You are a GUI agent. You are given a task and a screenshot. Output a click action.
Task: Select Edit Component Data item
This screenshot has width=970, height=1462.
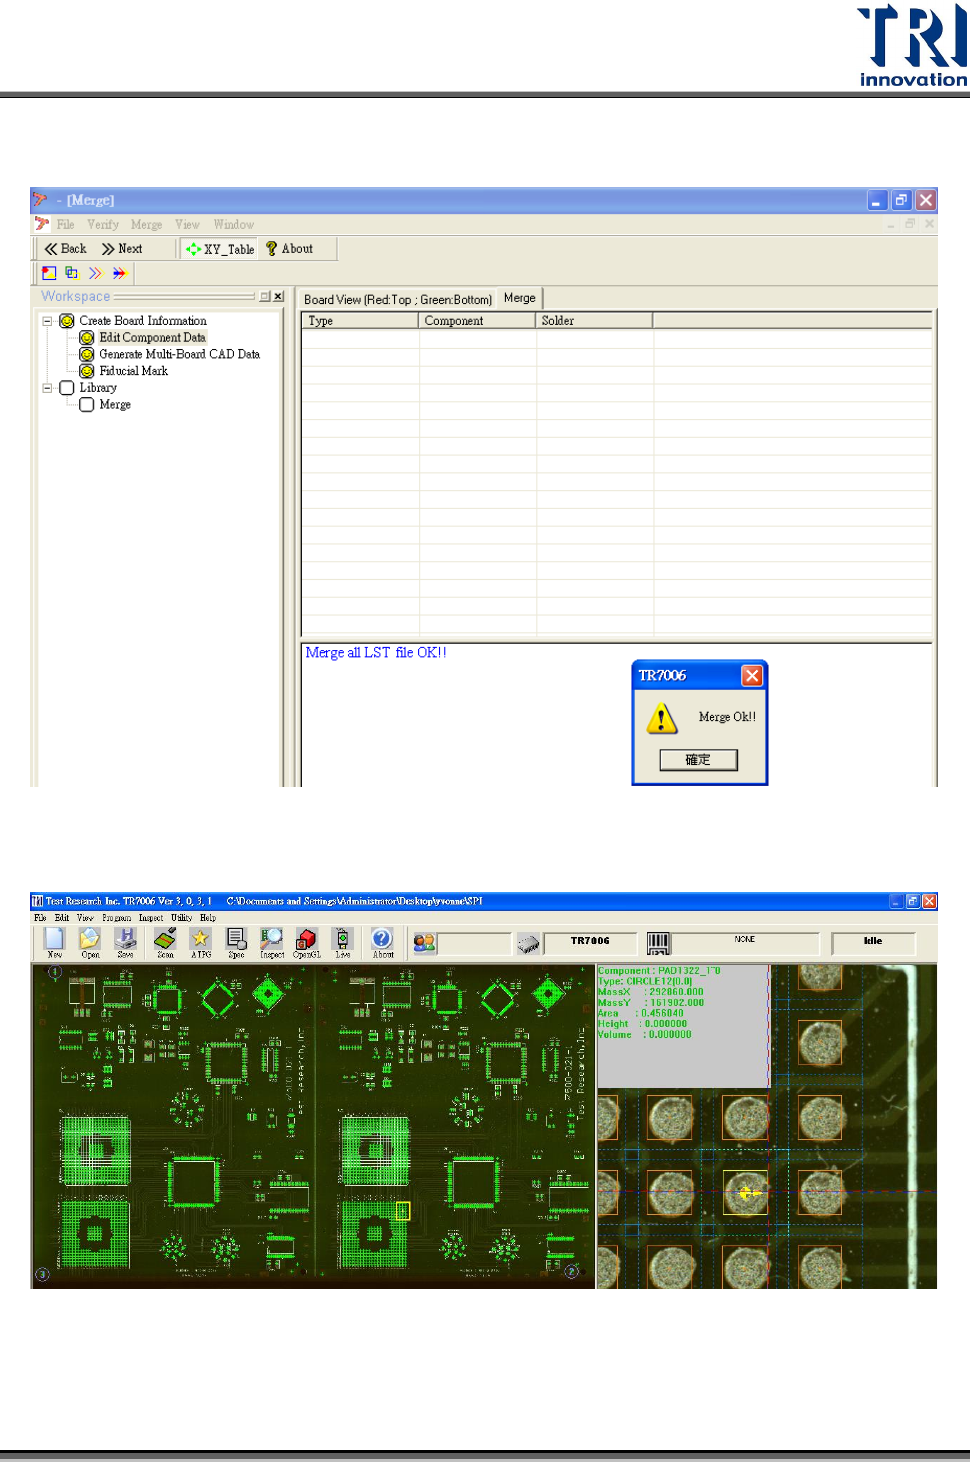pyautogui.click(x=152, y=338)
